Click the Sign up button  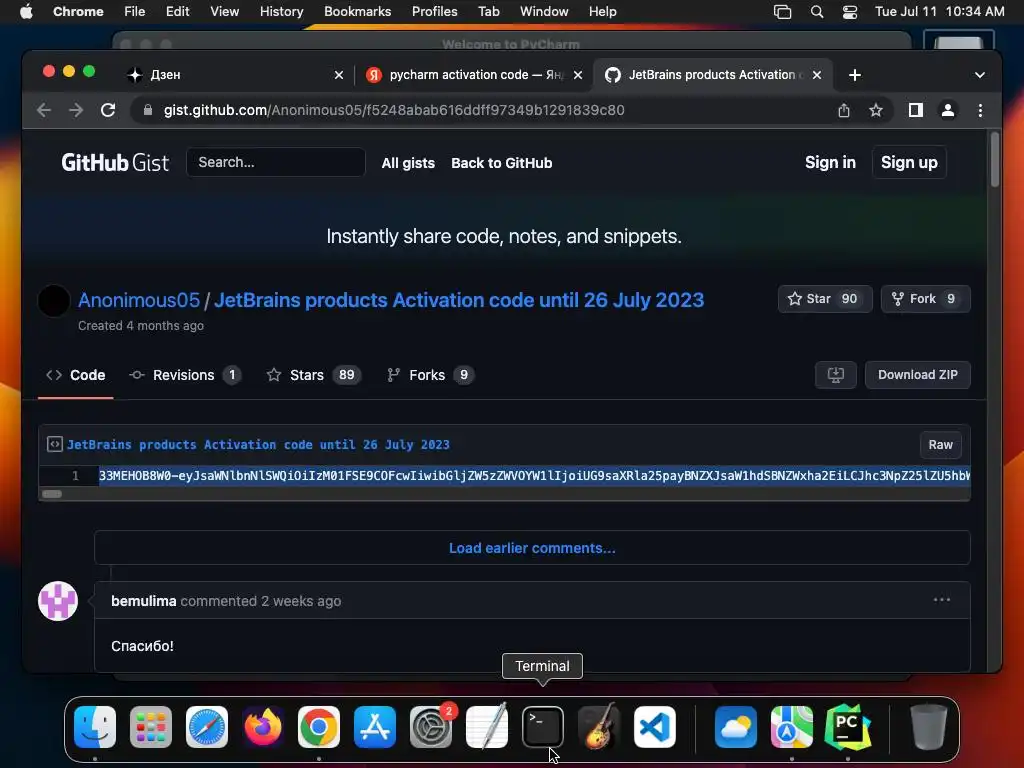909,163
